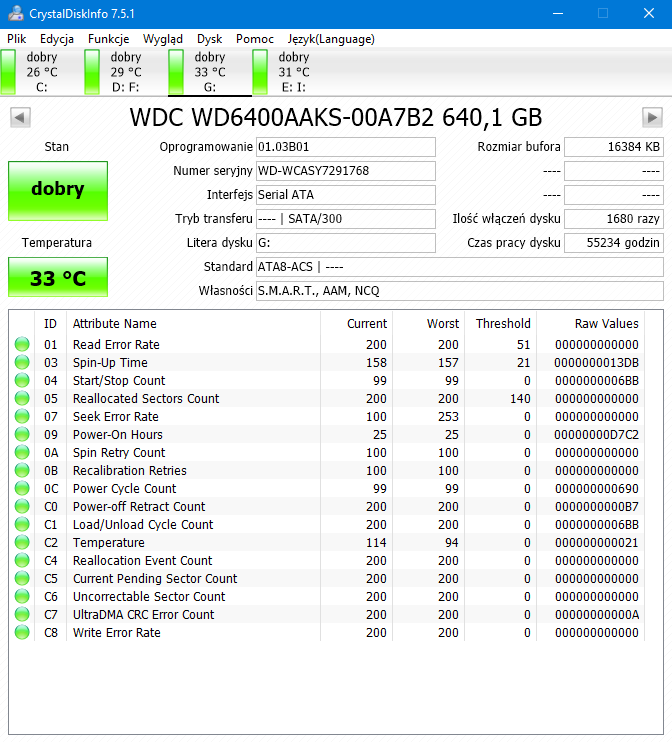Click status icon for Load/Unload Cycle Count

tap(22, 524)
